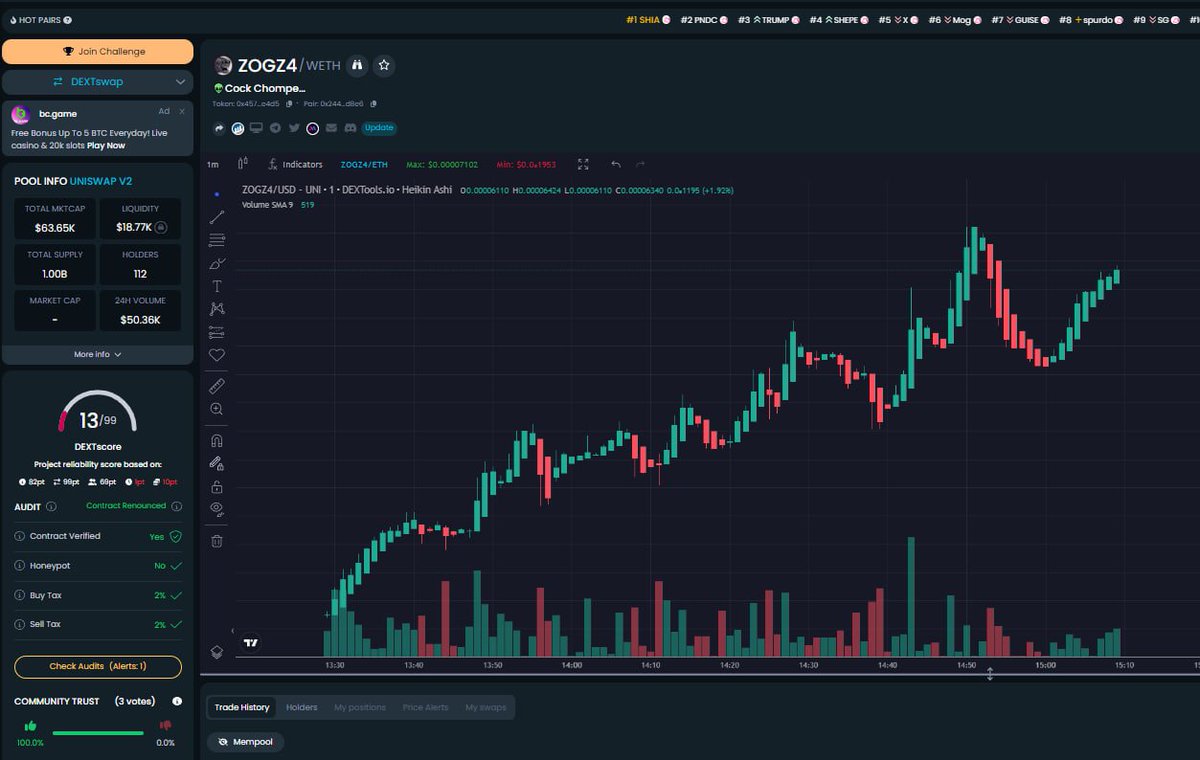Open hot pair #6 Mog

pos(954,20)
